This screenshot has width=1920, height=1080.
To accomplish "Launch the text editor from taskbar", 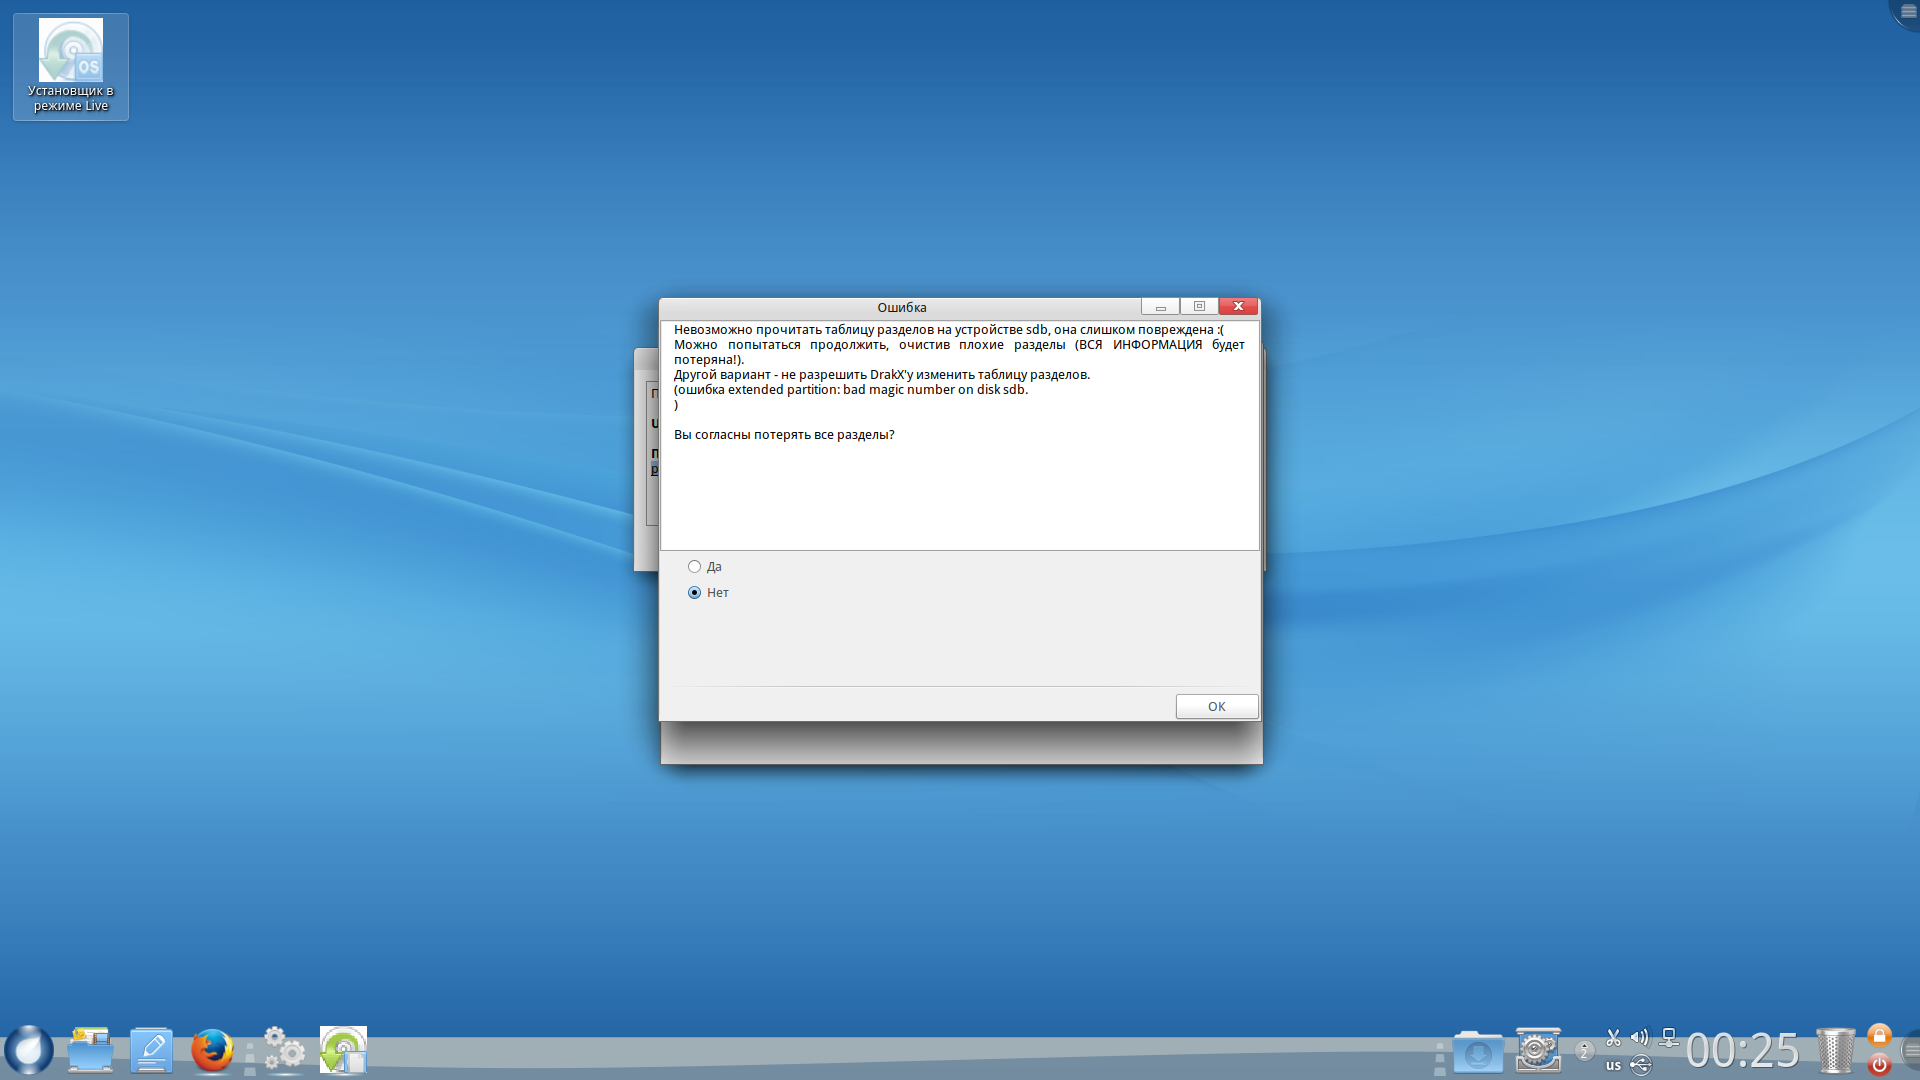I will (151, 1050).
